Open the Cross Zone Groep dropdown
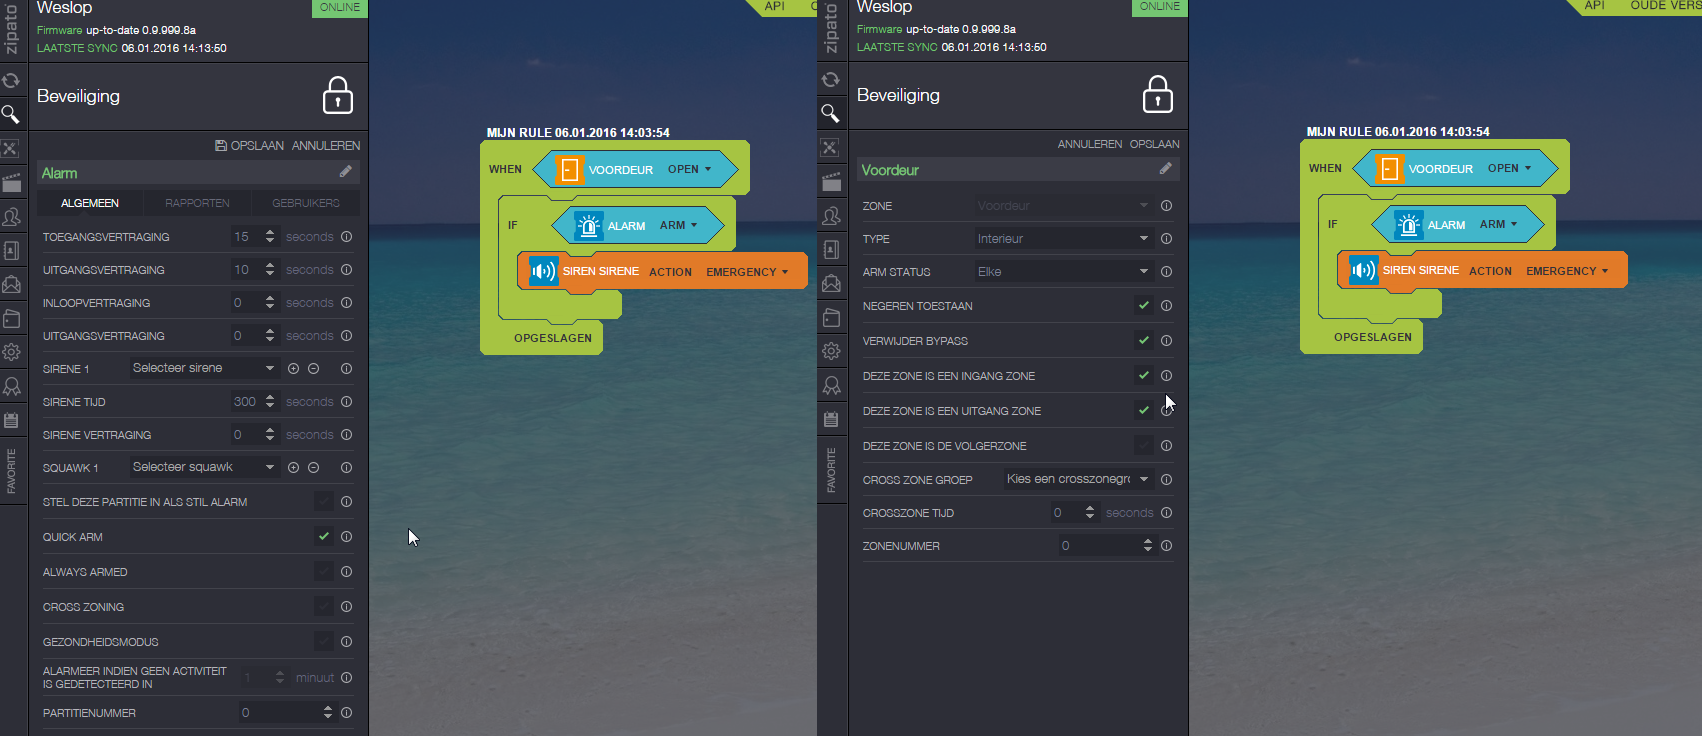 point(1077,479)
